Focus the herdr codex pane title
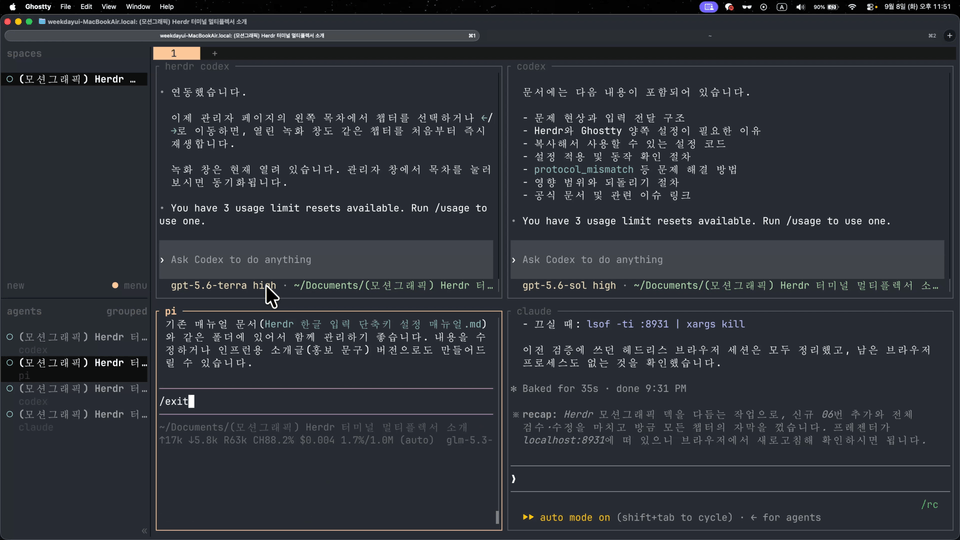This screenshot has width=960, height=540. 197,66
